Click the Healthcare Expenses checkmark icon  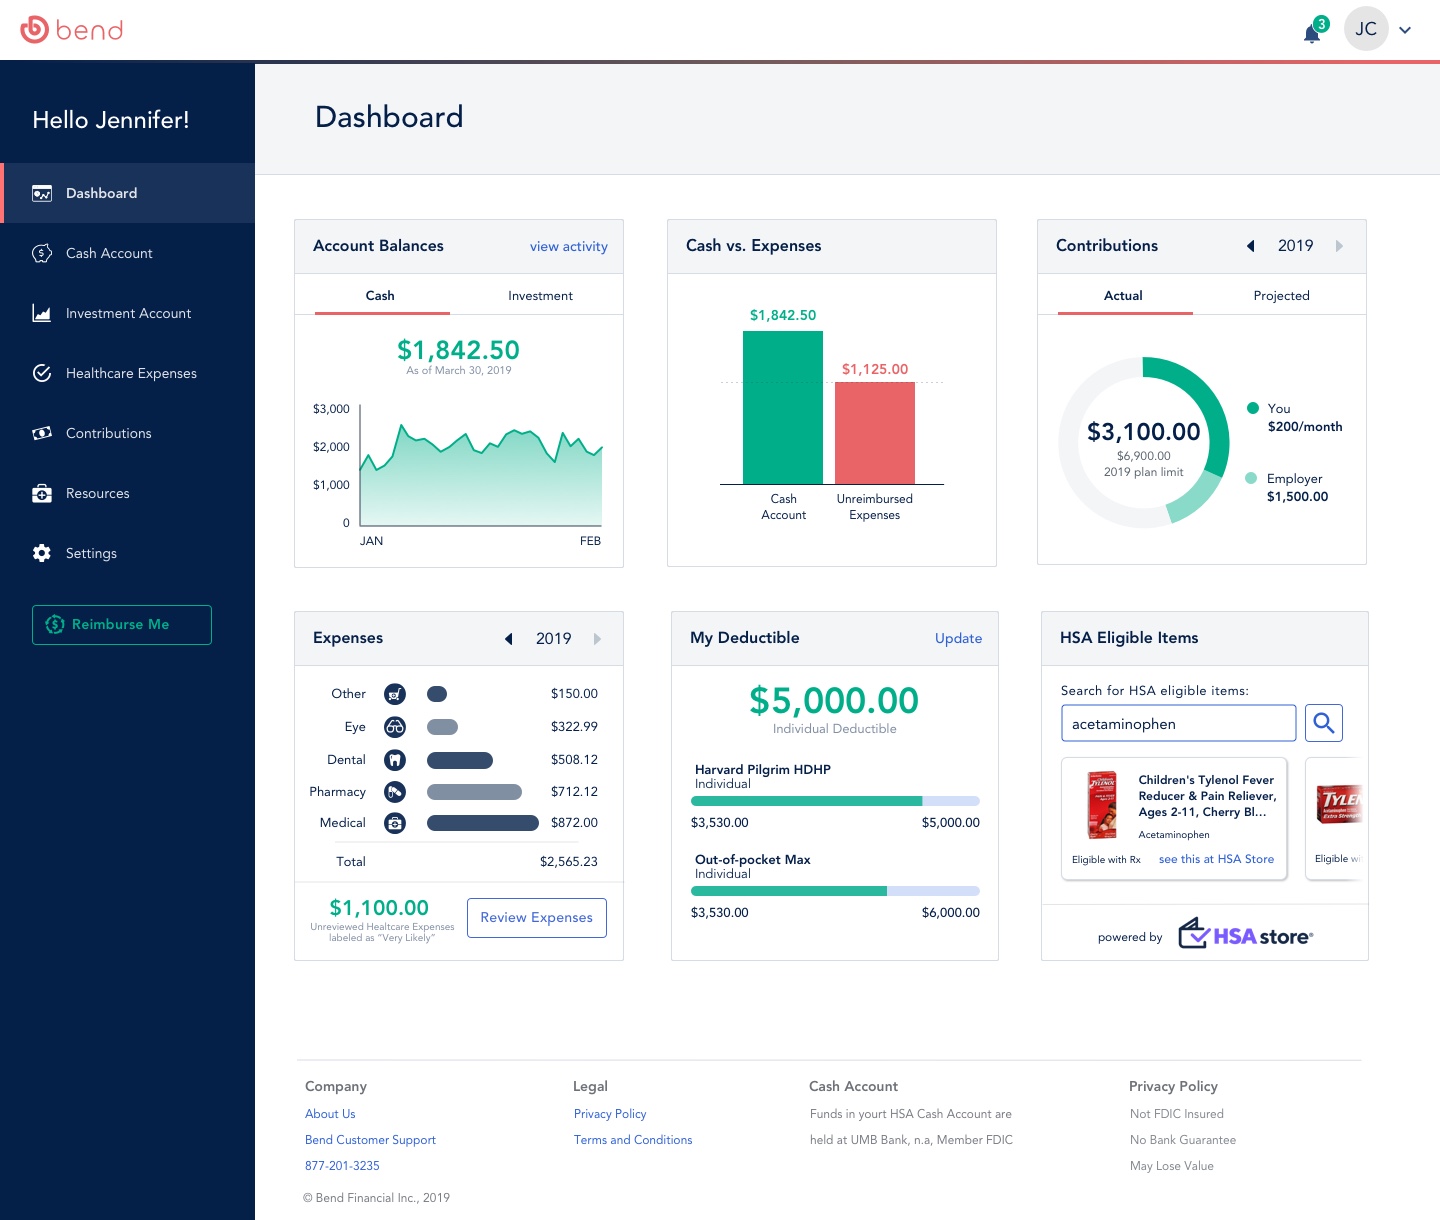point(42,373)
